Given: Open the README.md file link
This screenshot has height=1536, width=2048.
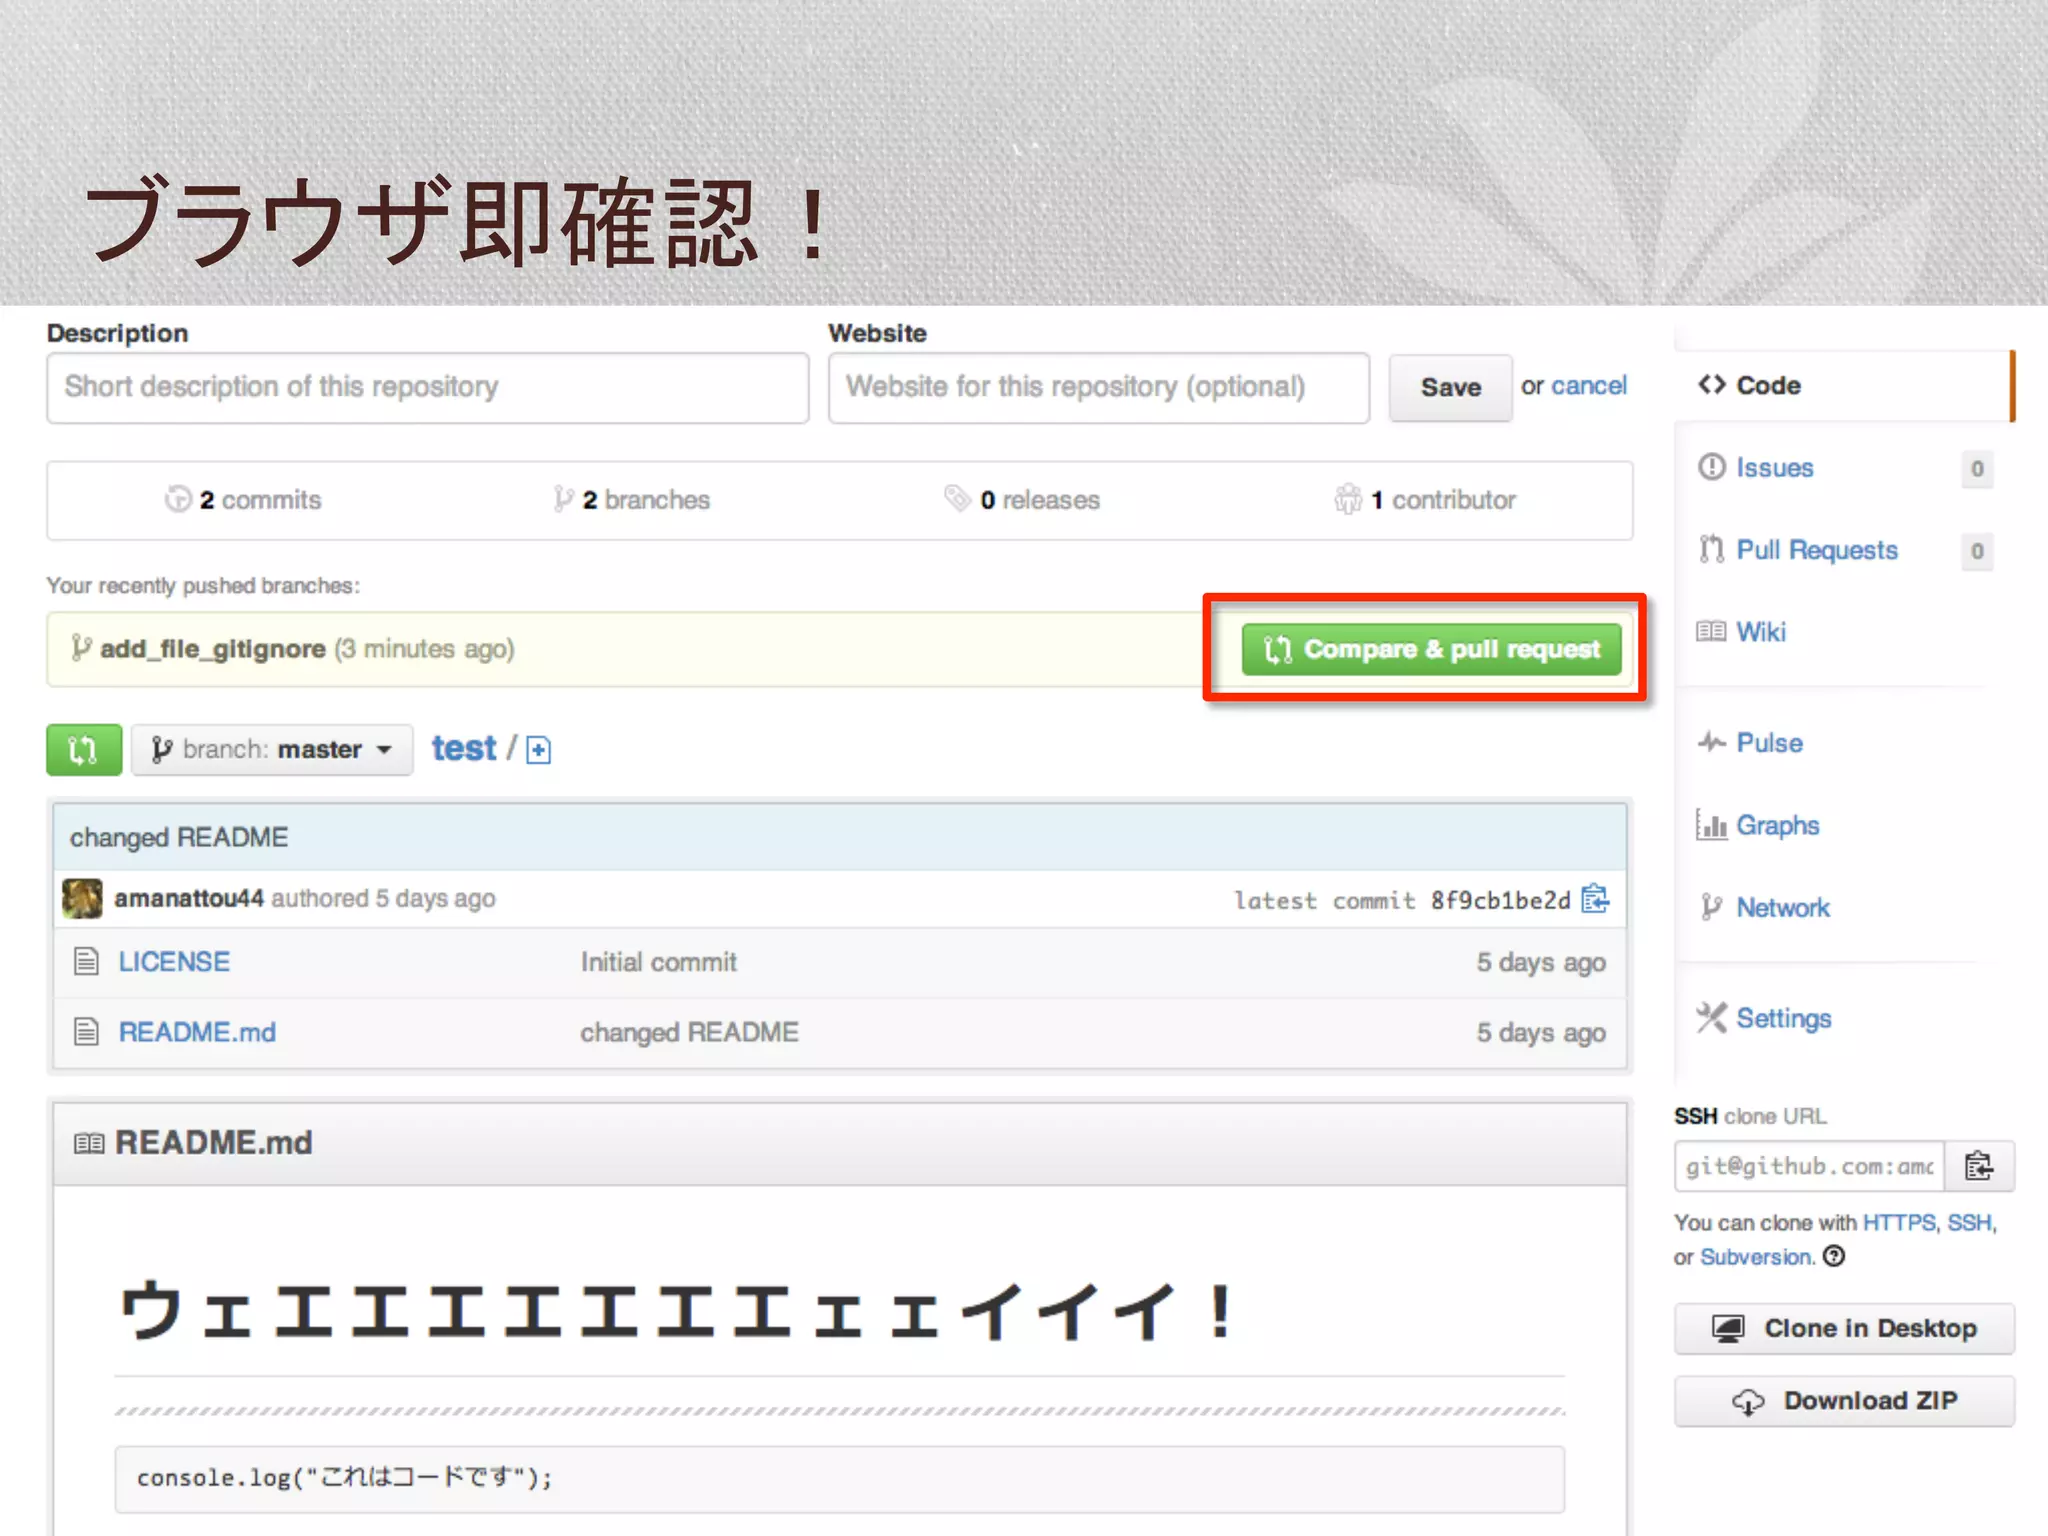Looking at the screenshot, I should (197, 1032).
